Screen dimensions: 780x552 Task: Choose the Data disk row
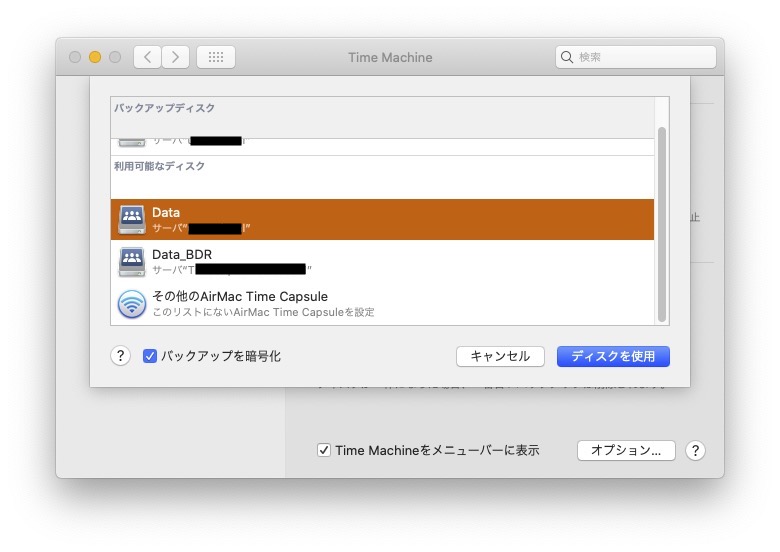tap(382, 220)
